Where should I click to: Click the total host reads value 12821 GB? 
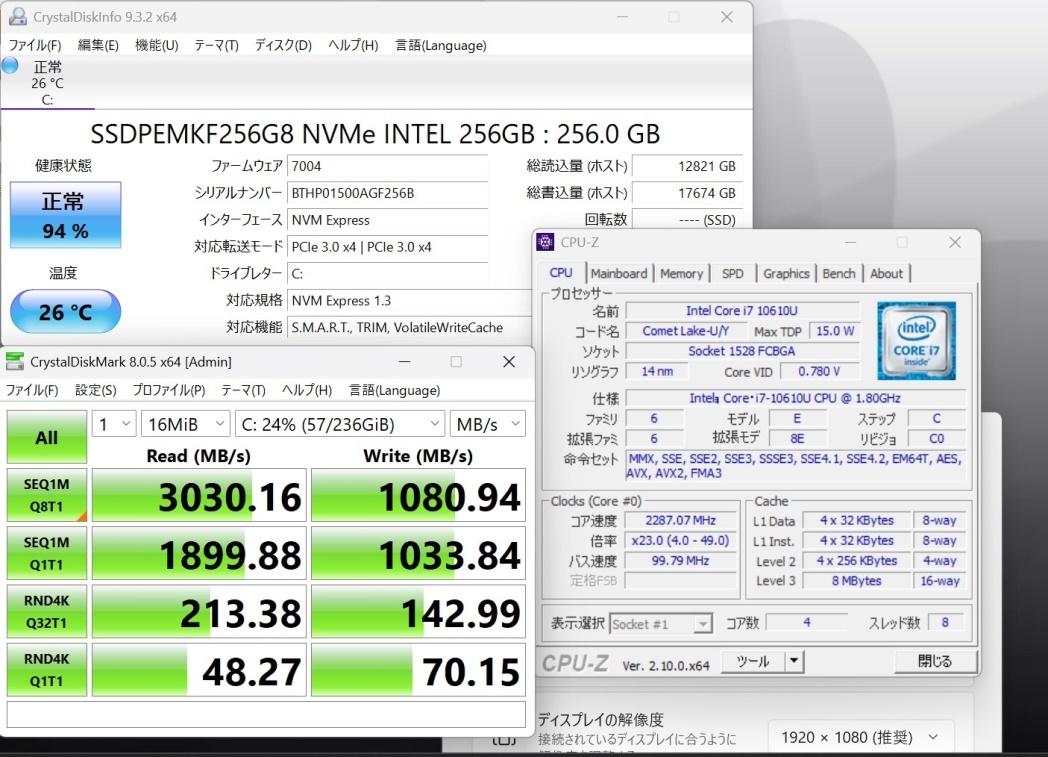[687, 166]
